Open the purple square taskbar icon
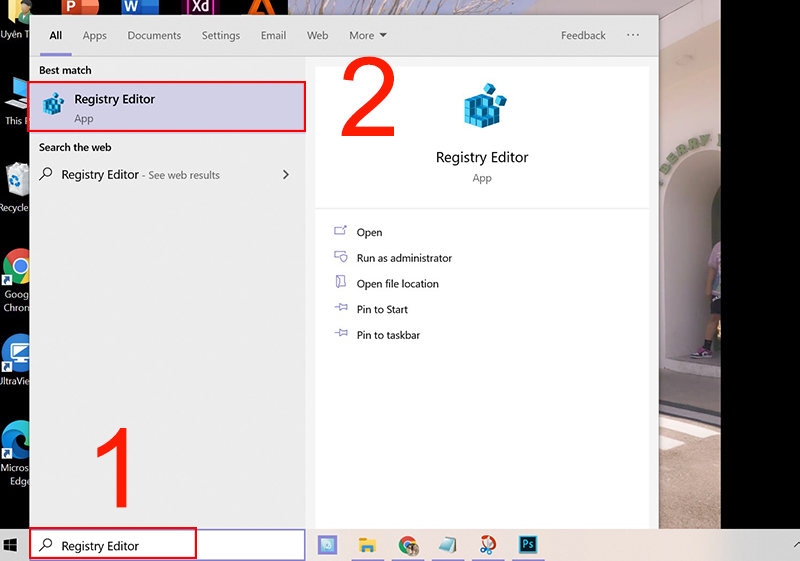The image size is (800, 561). pos(327,545)
